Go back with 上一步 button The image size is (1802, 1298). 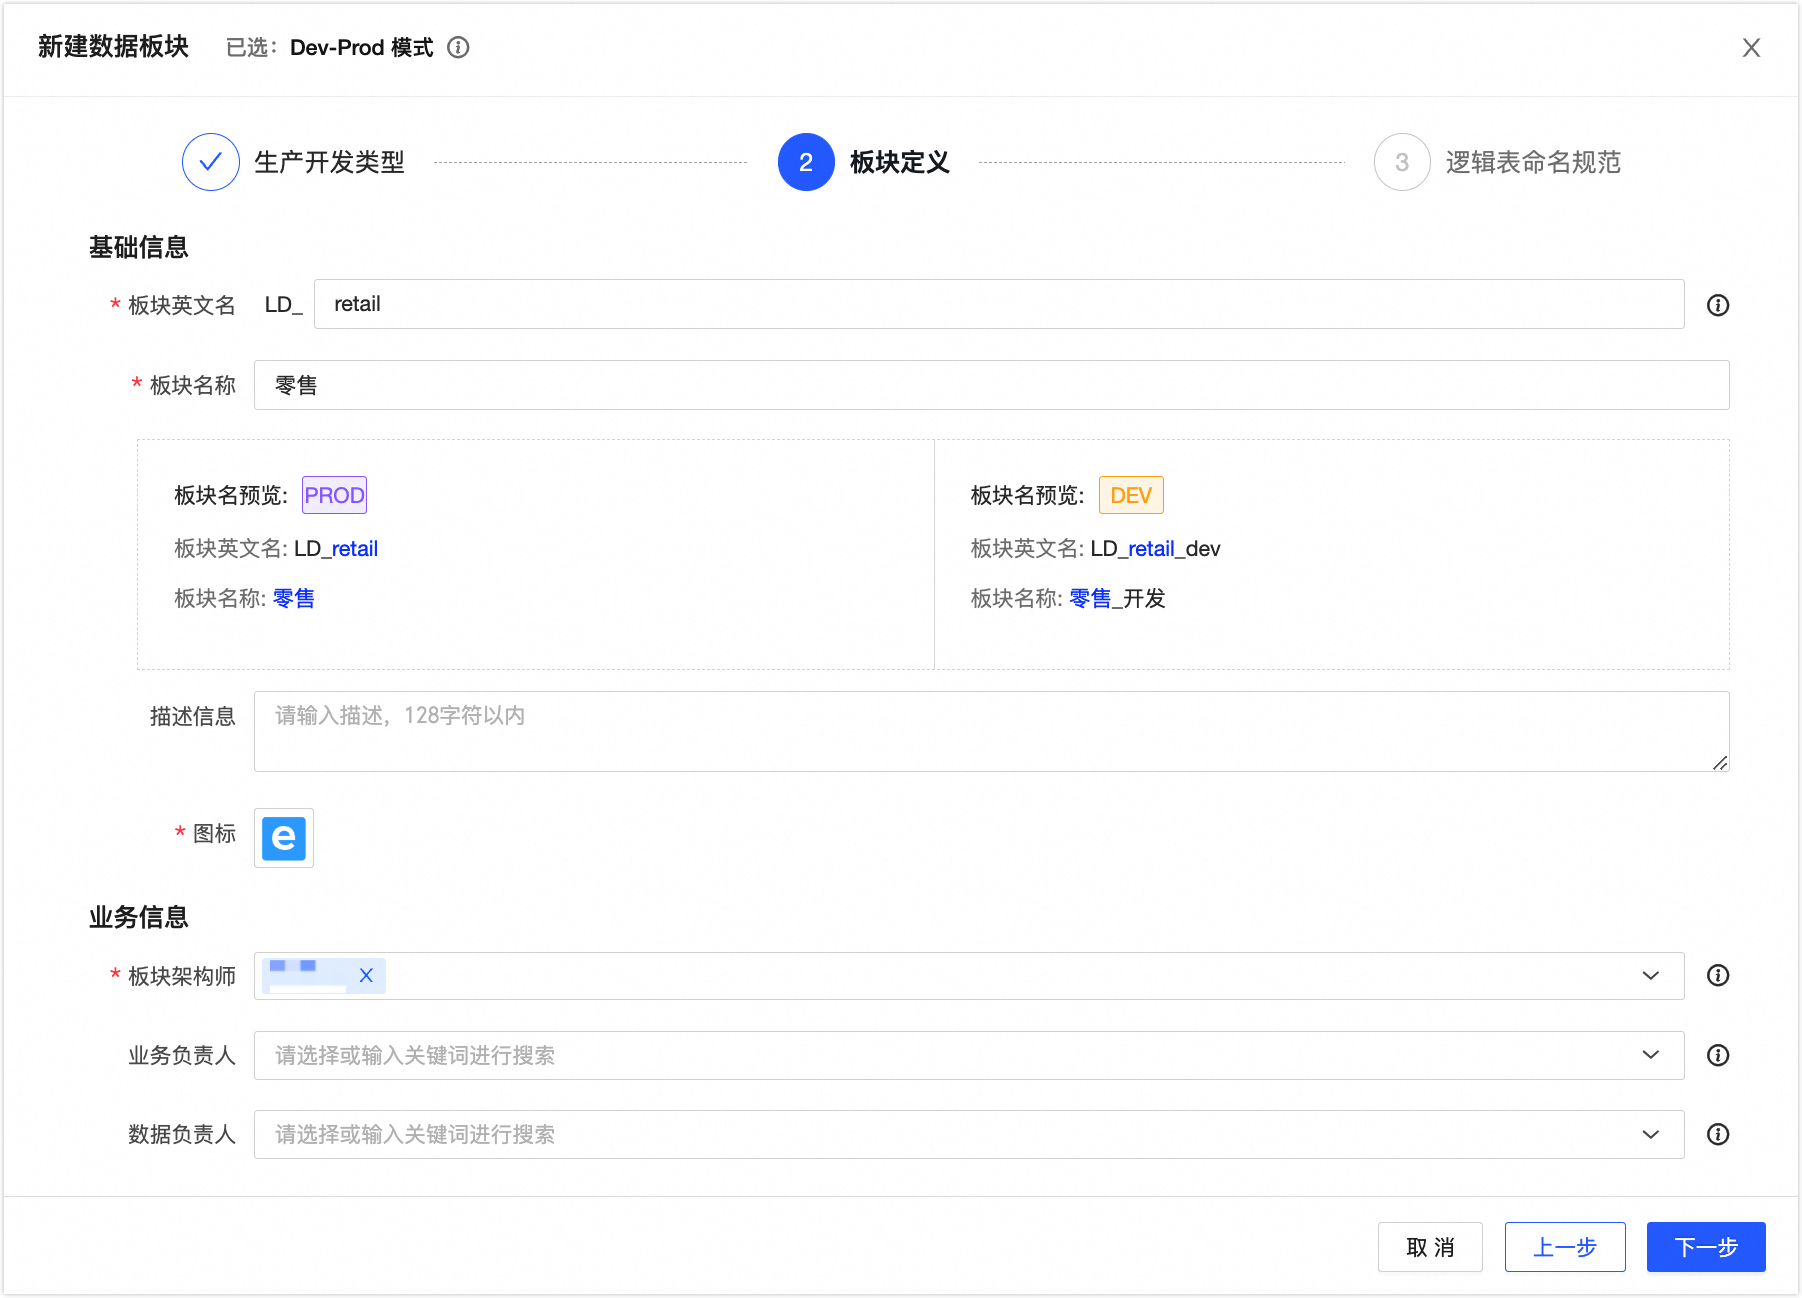(1565, 1247)
